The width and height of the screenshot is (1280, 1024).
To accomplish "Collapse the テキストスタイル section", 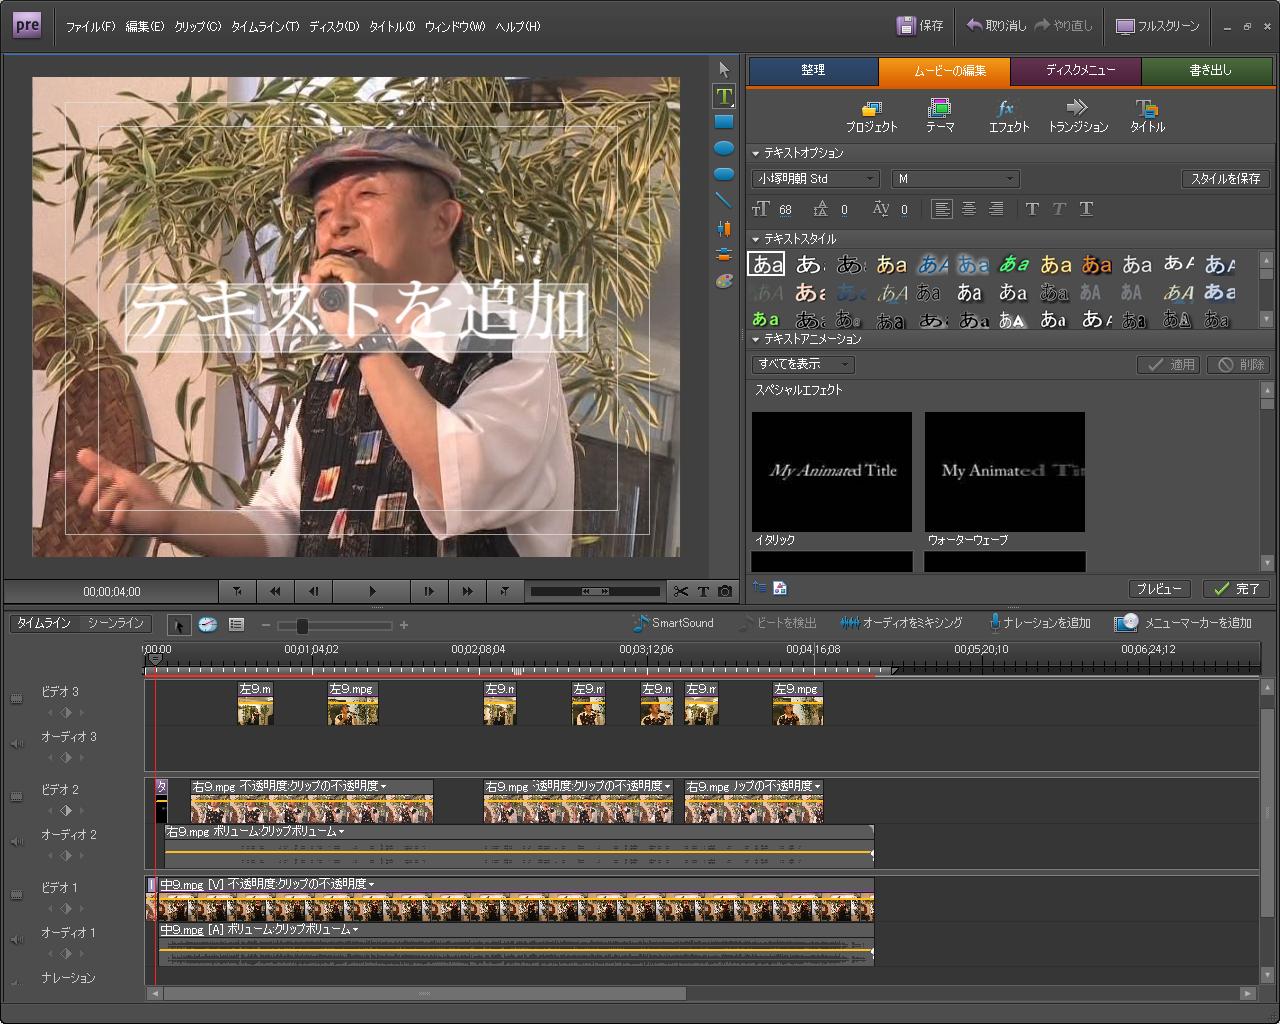I will click(756, 239).
